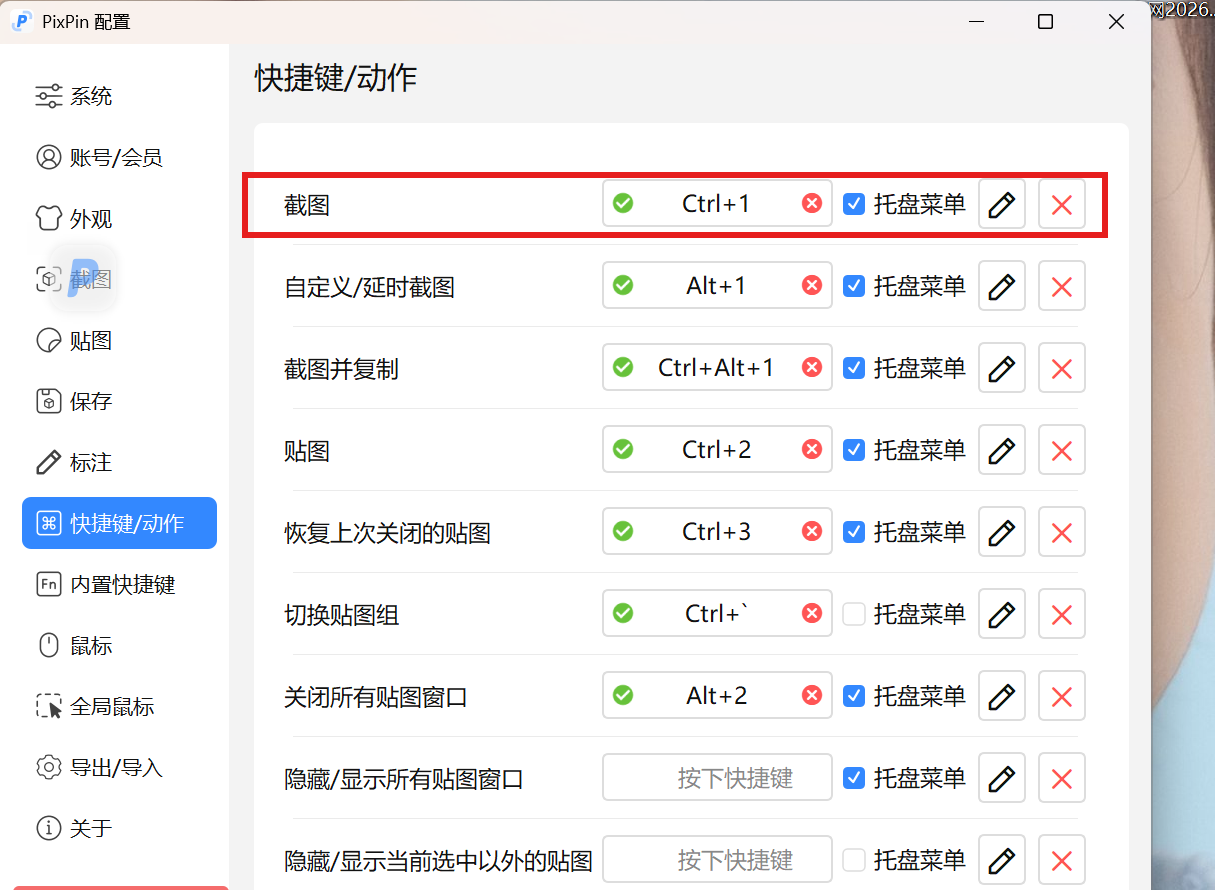Edit the 贴图 action with pencil icon
This screenshot has width=1215, height=890.
tap(1002, 450)
